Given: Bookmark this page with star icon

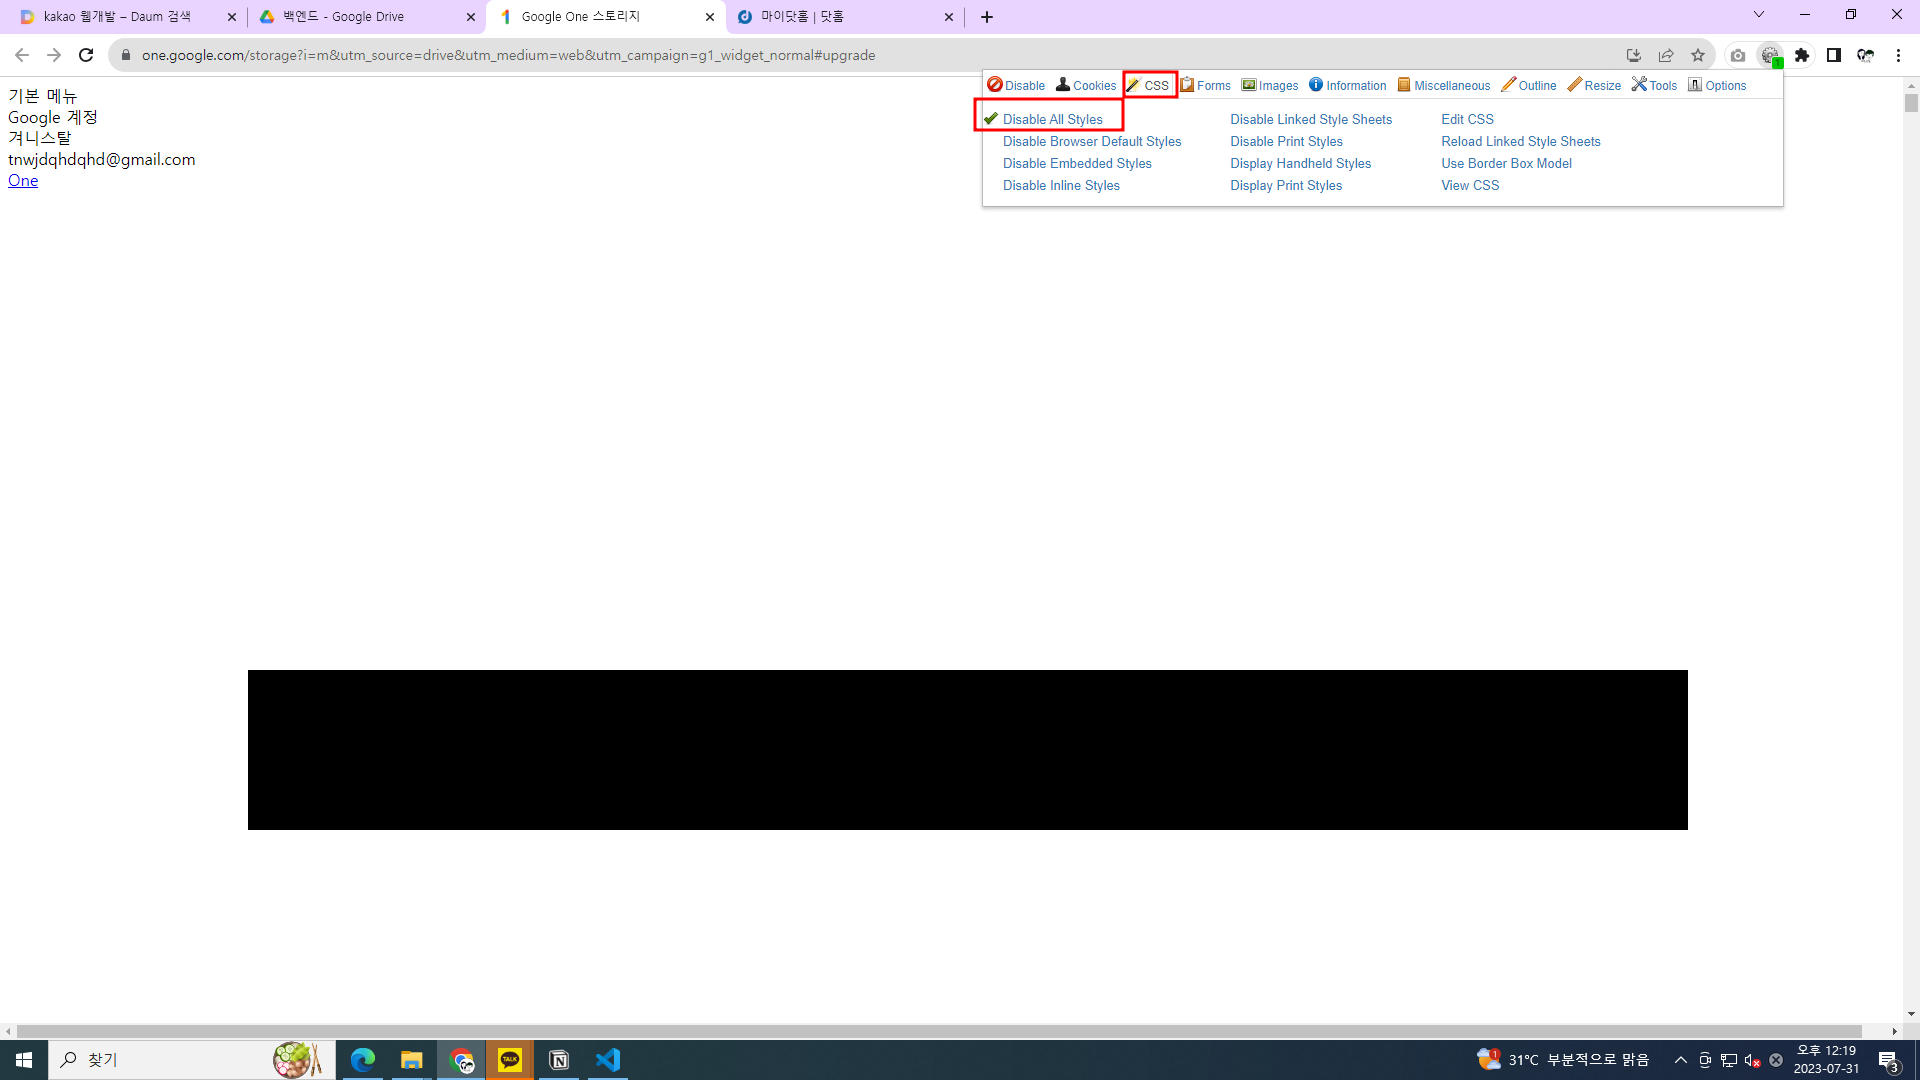Looking at the screenshot, I should 1698,56.
